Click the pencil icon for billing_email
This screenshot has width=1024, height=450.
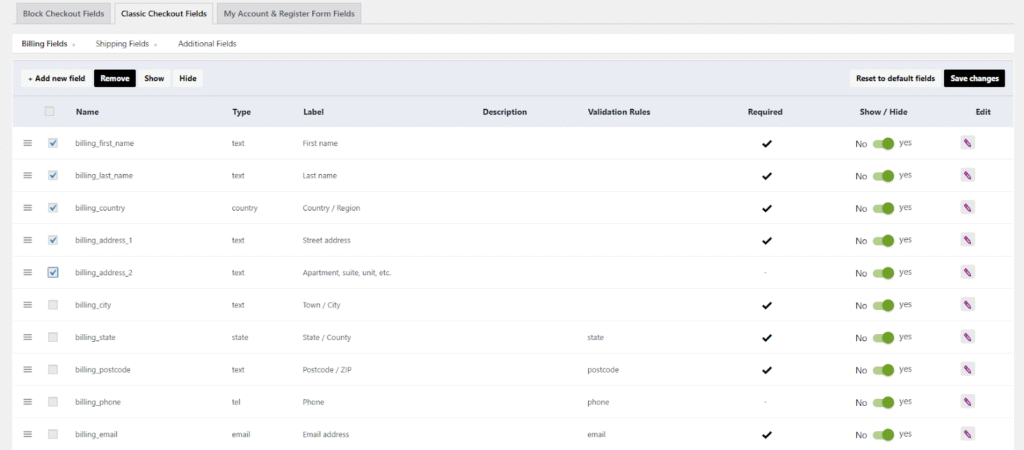(967, 434)
